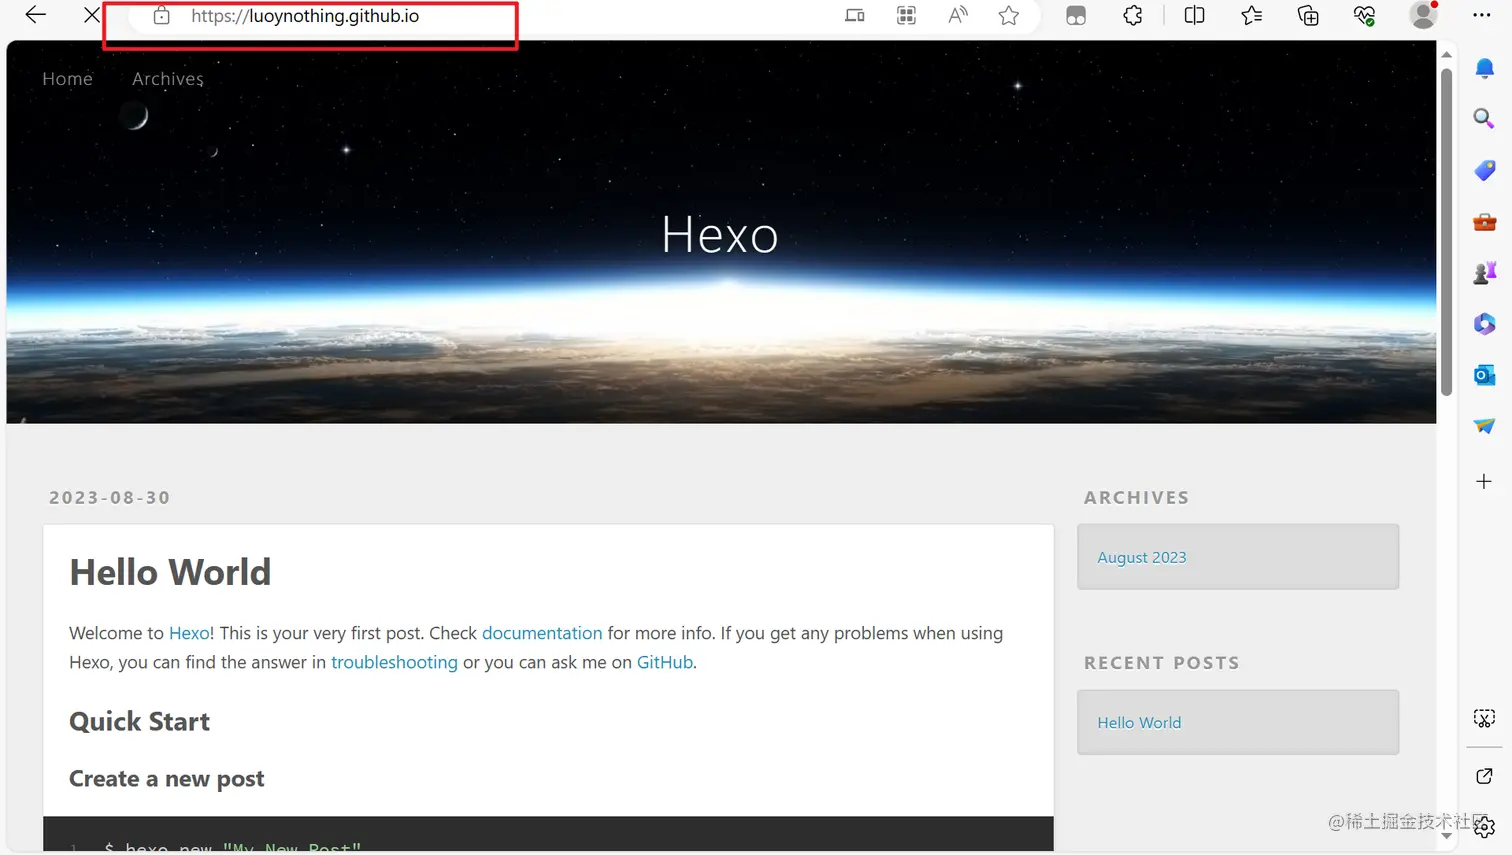Click the RECENT POSTS sidebar heading
This screenshot has height=855, width=1512.
1162,663
